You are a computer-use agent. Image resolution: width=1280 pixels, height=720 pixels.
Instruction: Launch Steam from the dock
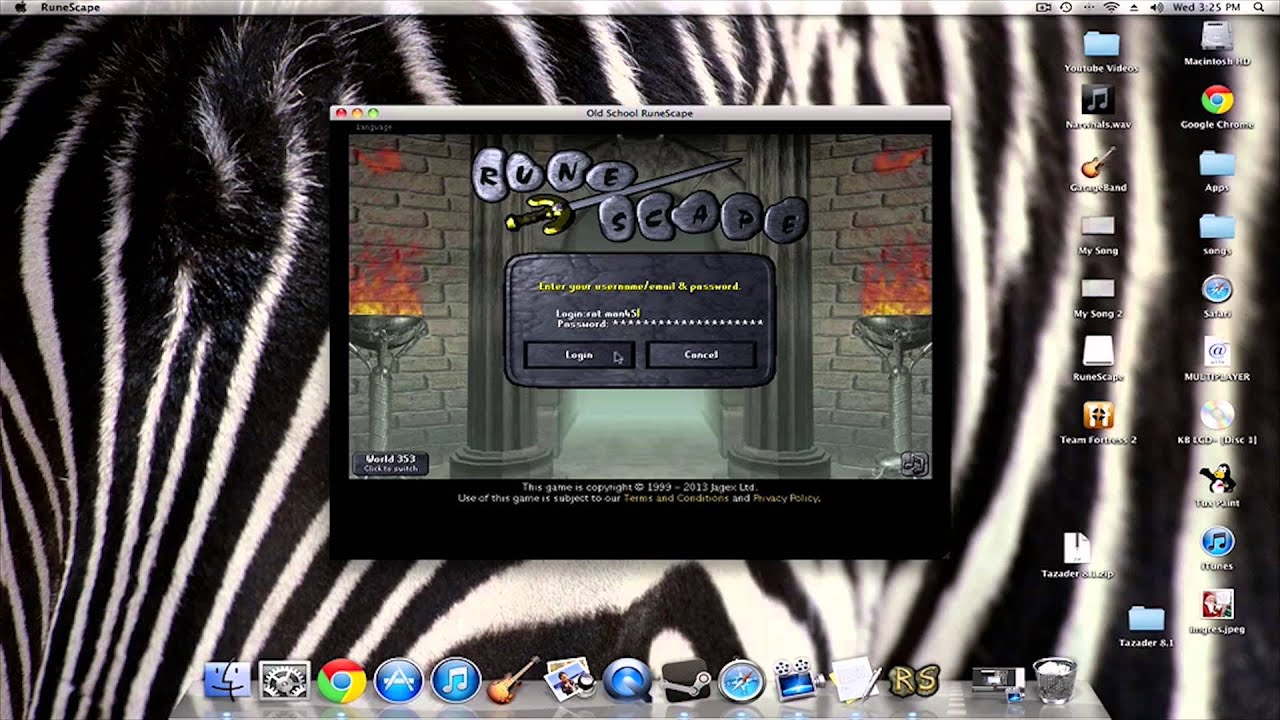pyautogui.click(x=685, y=681)
